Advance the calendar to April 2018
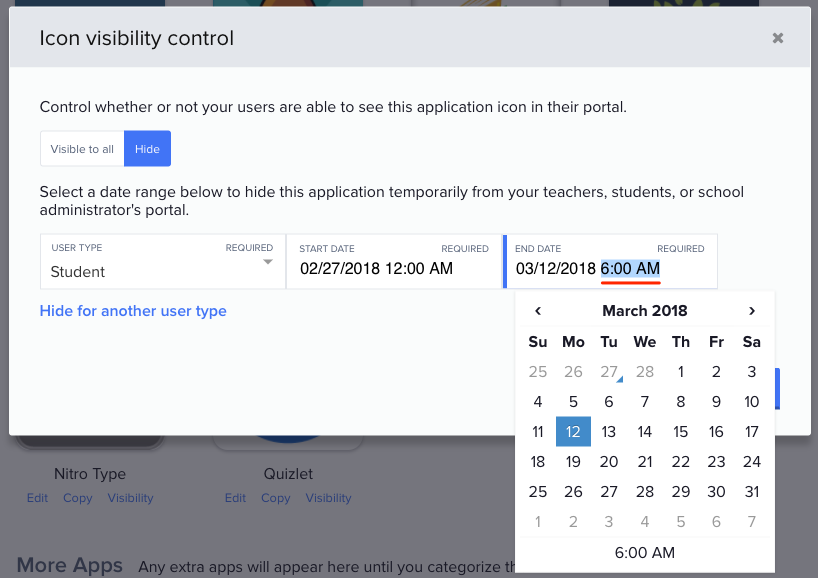The height and width of the screenshot is (578, 818). 751,311
